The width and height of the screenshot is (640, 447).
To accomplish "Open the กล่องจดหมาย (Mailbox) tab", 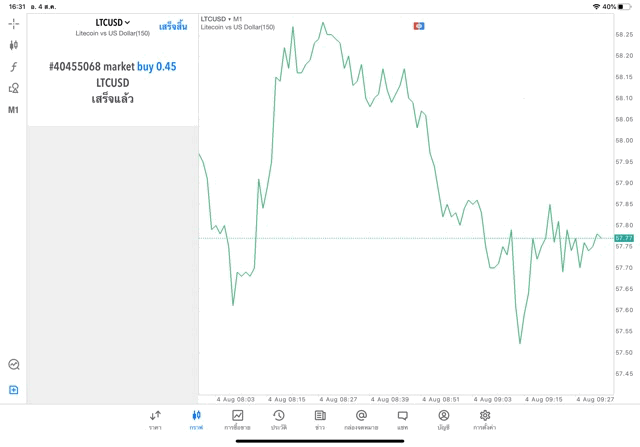I will (x=361, y=420).
